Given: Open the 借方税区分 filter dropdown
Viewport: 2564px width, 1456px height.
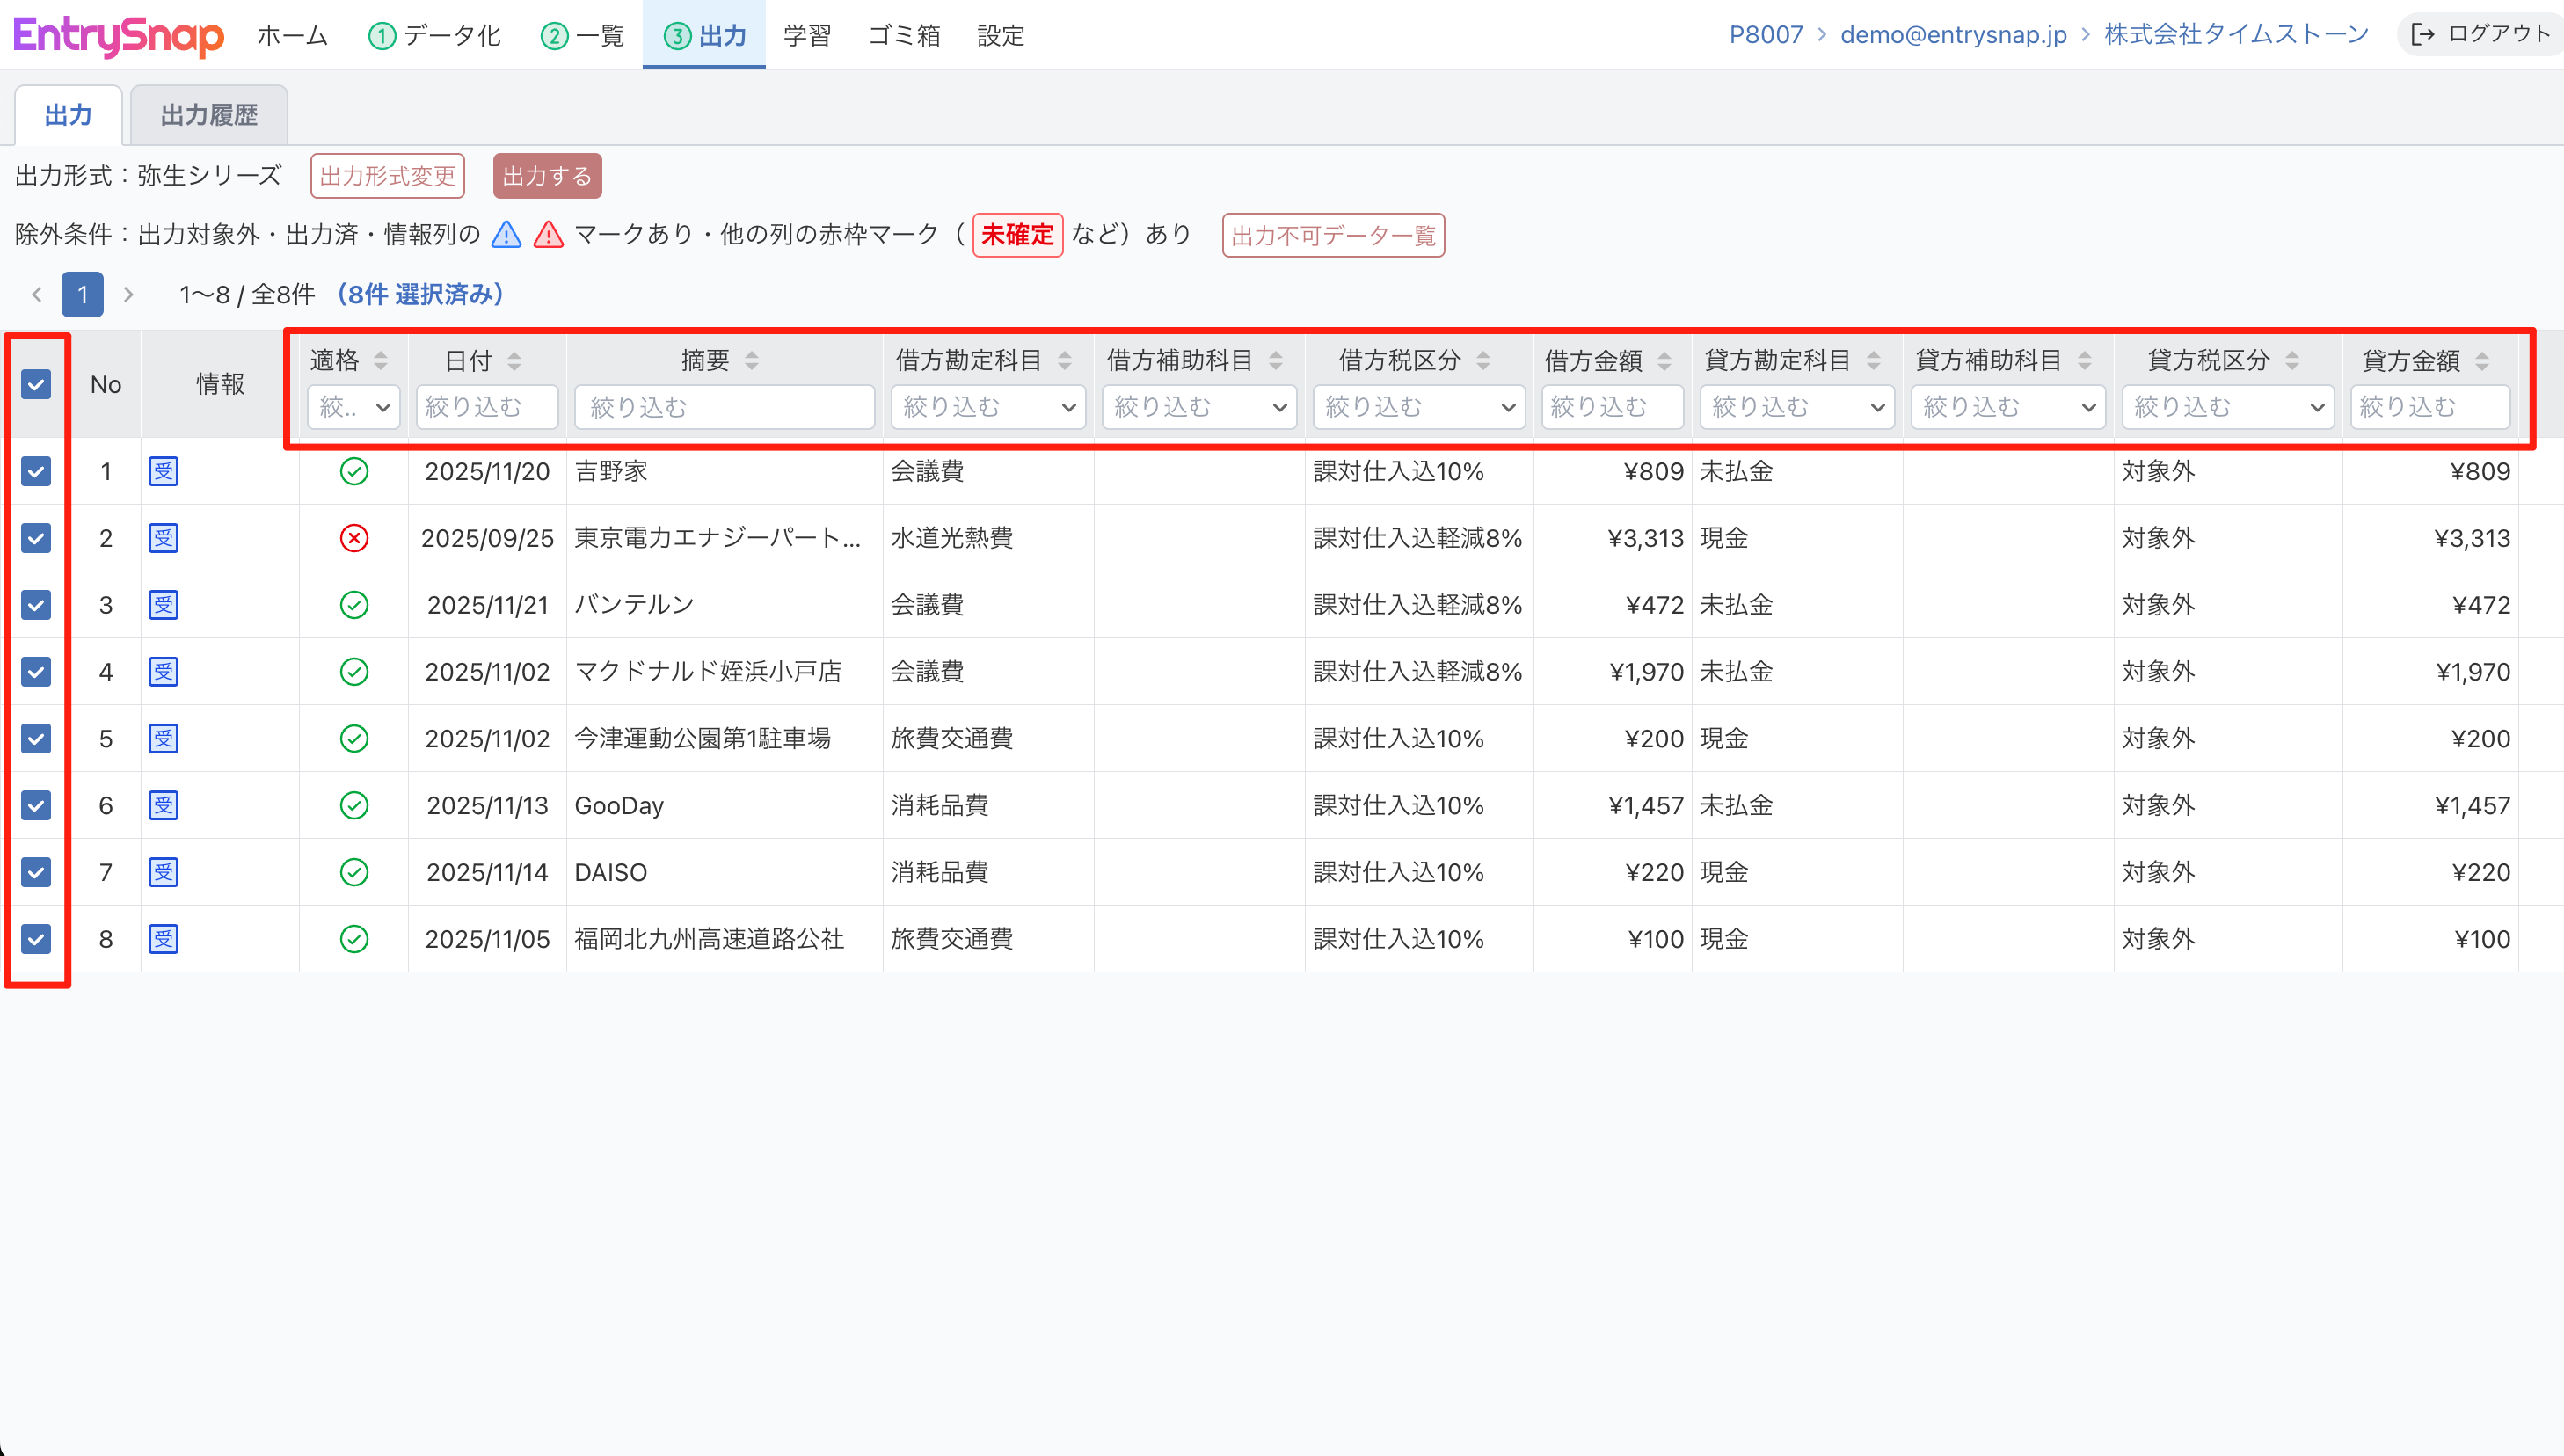Looking at the screenshot, I should pos(1419,407).
